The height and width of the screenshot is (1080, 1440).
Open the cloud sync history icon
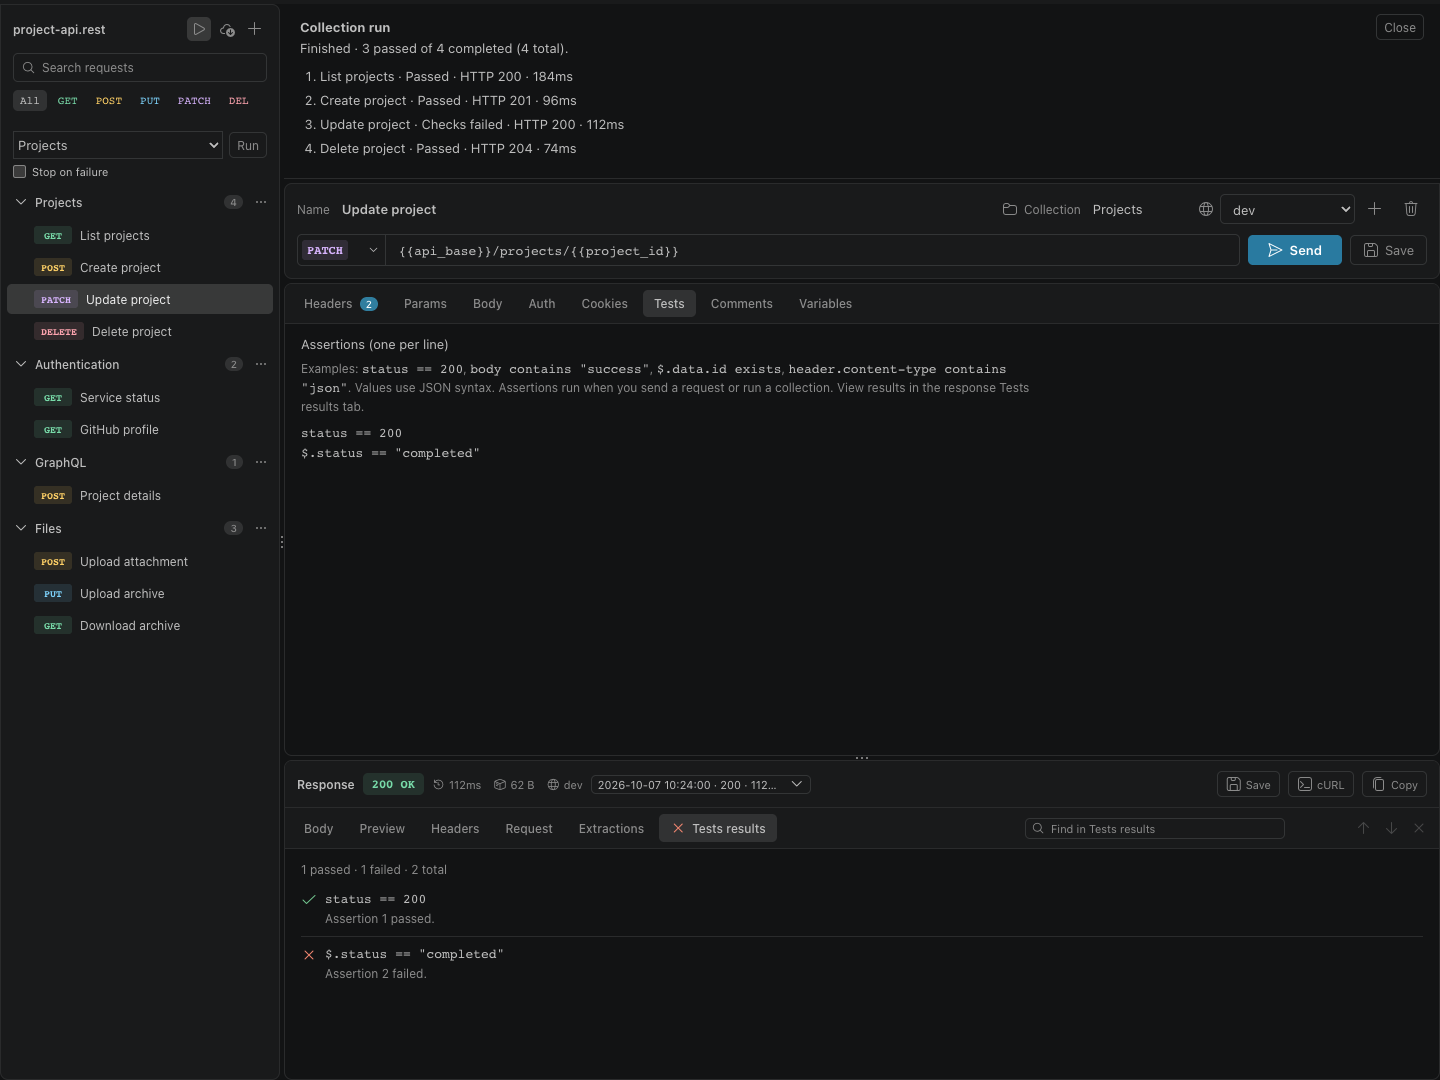pos(227,29)
